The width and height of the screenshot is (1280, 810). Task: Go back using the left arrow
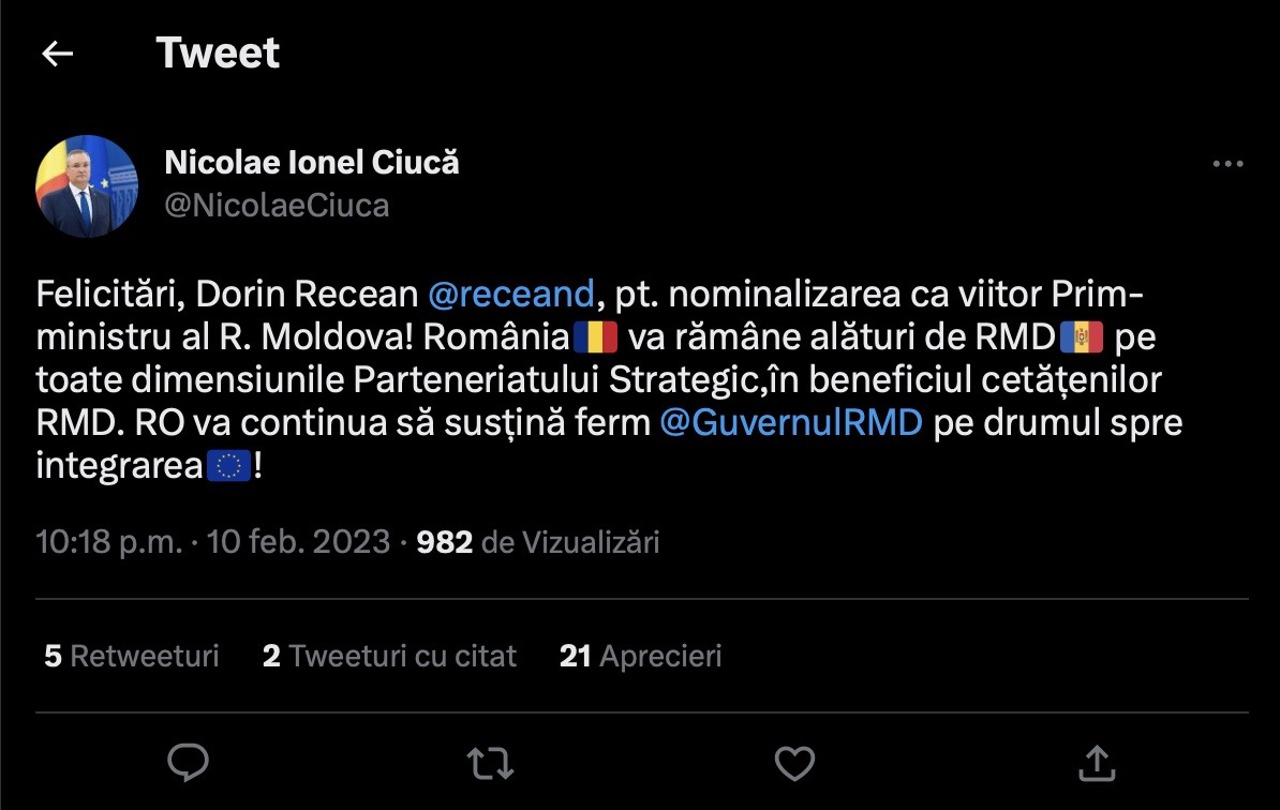click(58, 54)
